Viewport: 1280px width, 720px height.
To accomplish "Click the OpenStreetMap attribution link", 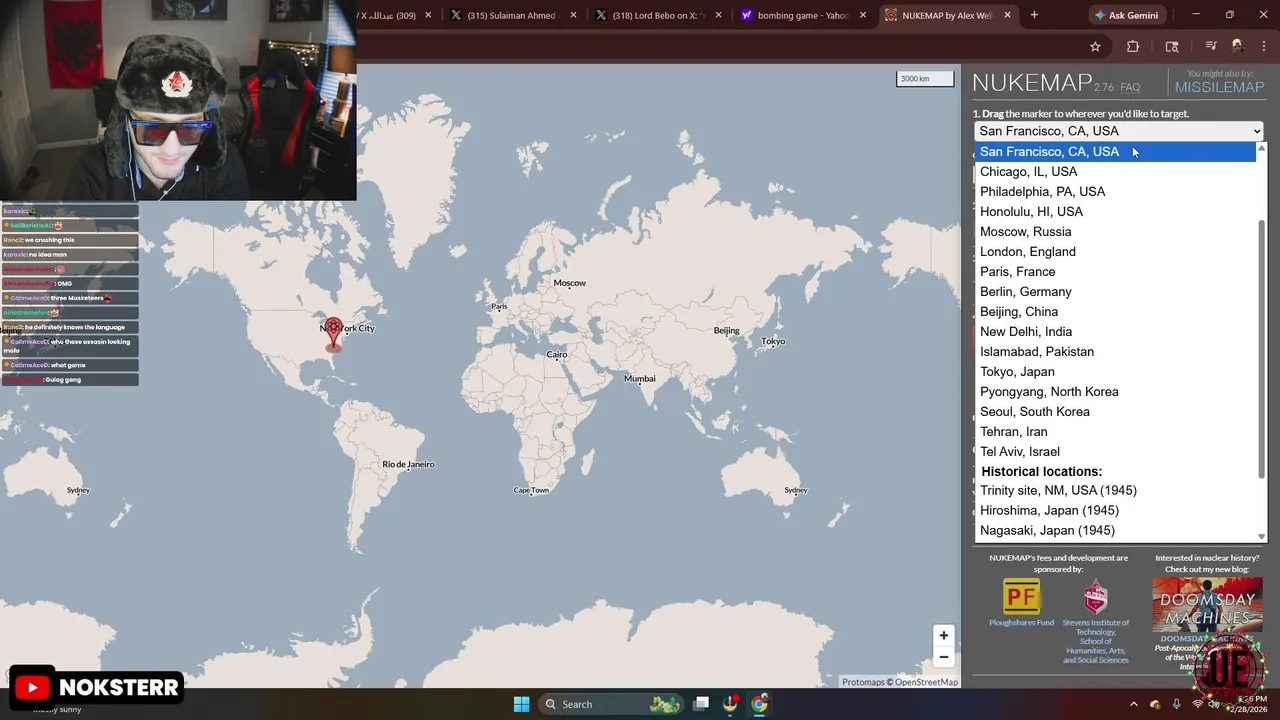I will tap(926, 682).
